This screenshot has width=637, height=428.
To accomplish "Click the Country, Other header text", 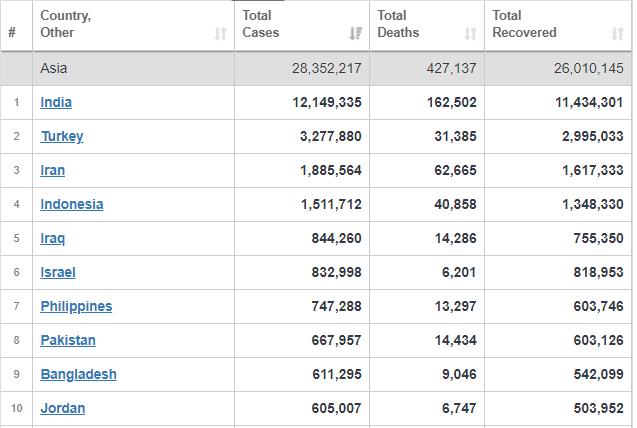I will coord(65,24).
